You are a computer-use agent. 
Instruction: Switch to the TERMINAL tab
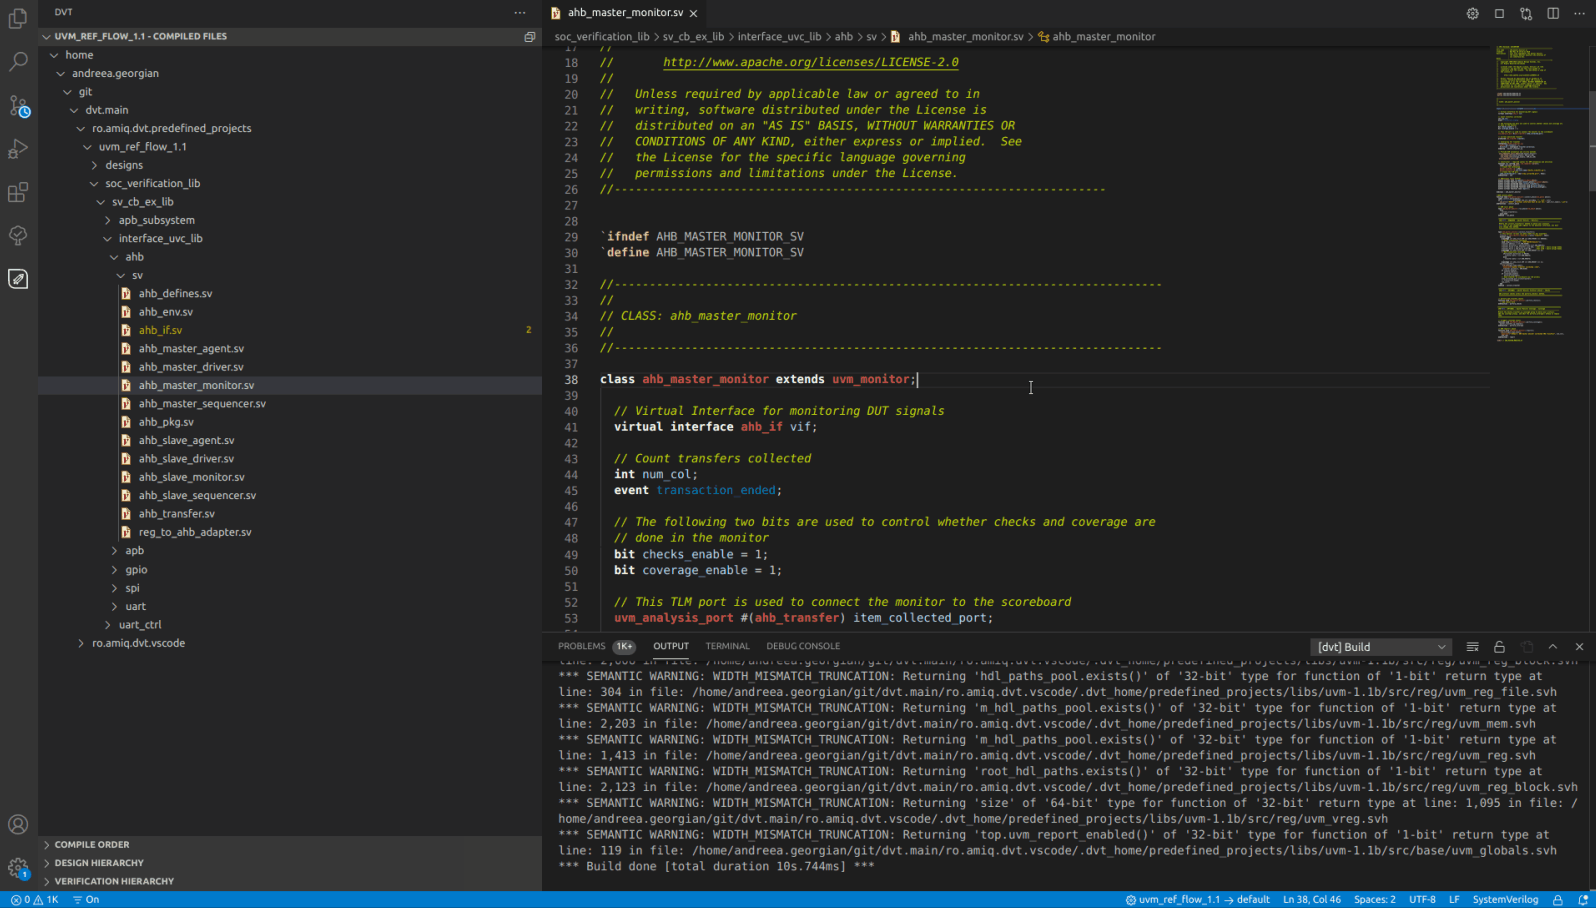(x=727, y=646)
